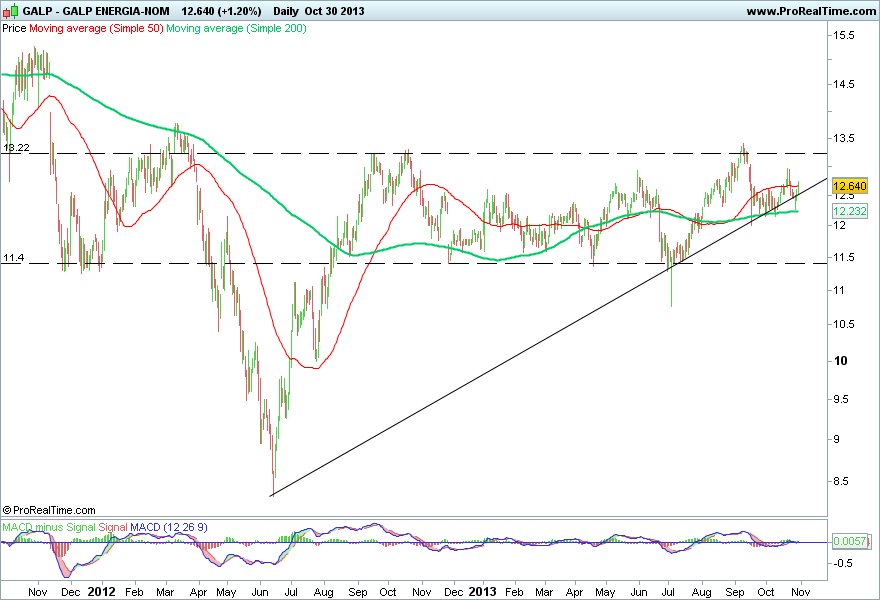Click the red Signal legend label
This screenshot has width=880, height=600.
(x=113, y=527)
